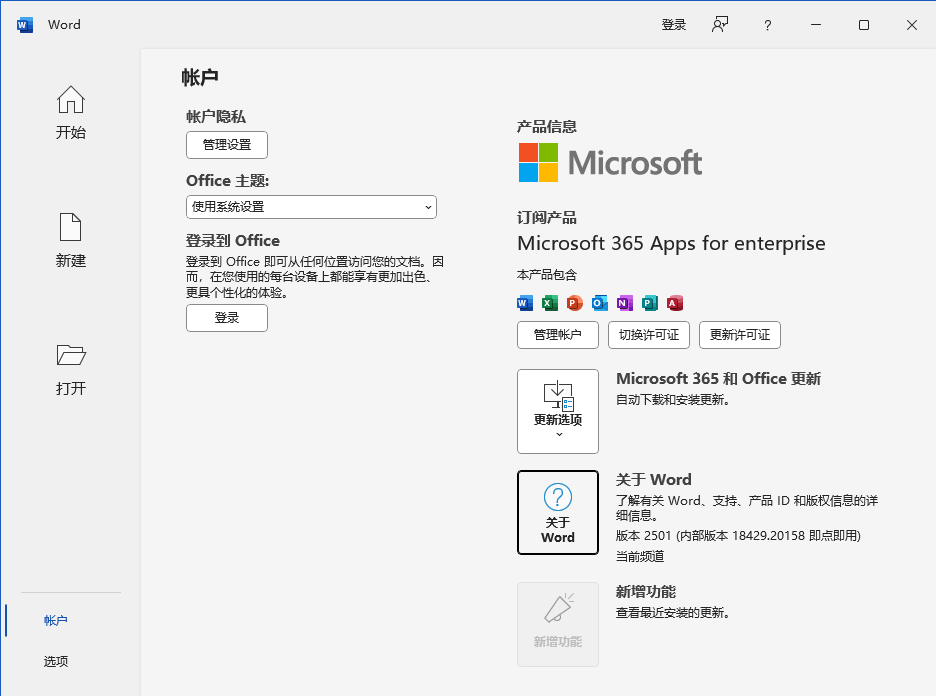The height and width of the screenshot is (696, 936).
Task: Click the PowerPoint app icon
Action: pyautogui.click(x=574, y=303)
